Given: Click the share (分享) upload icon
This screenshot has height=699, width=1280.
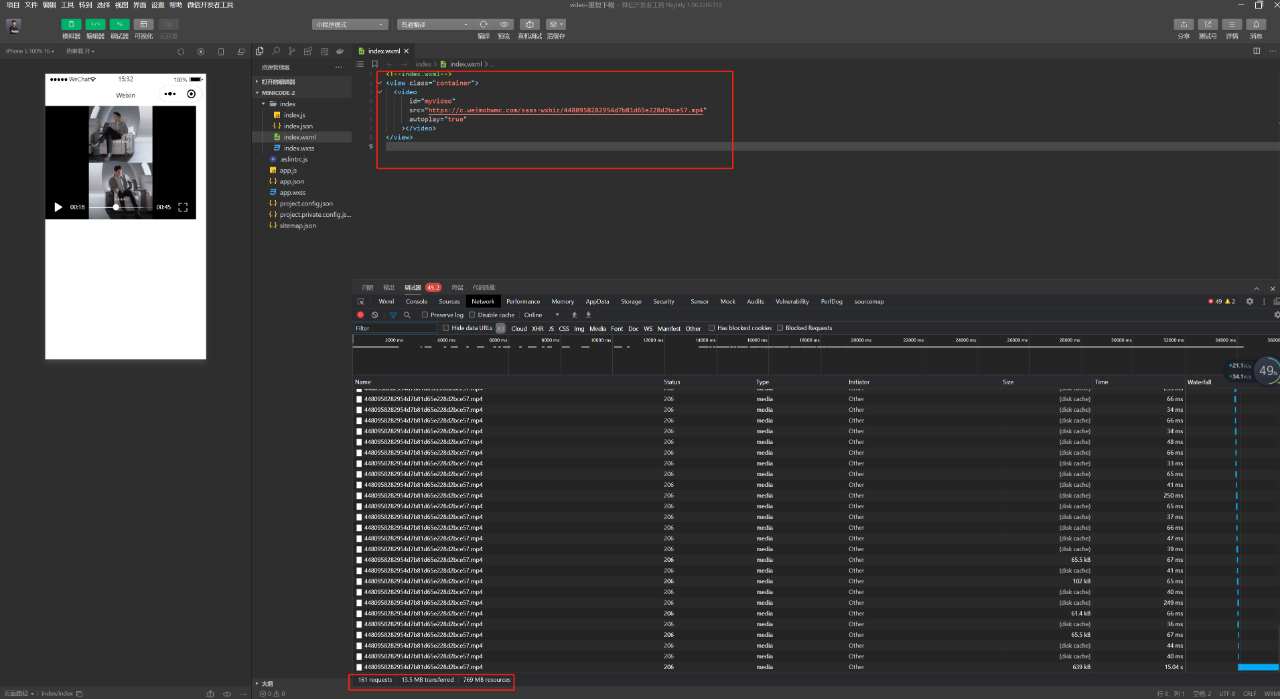Looking at the screenshot, I should click(1184, 24).
